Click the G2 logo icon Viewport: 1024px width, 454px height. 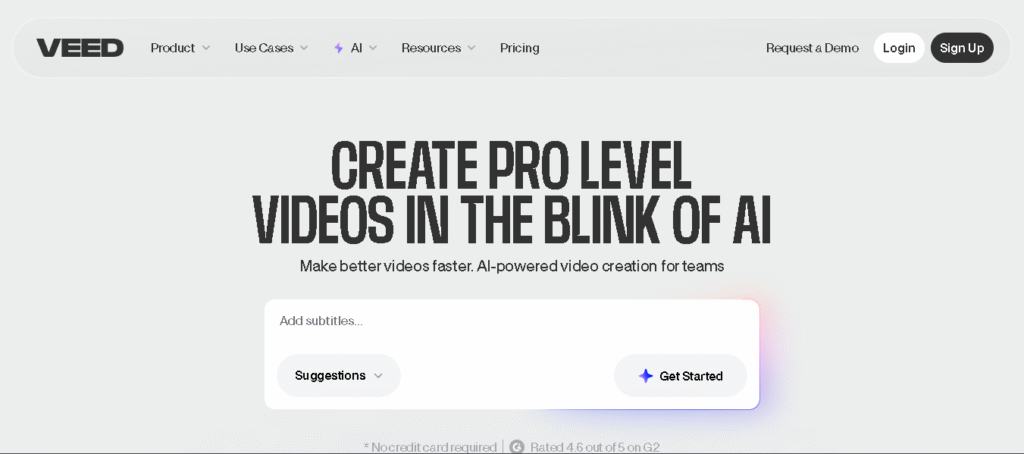point(517,447)
